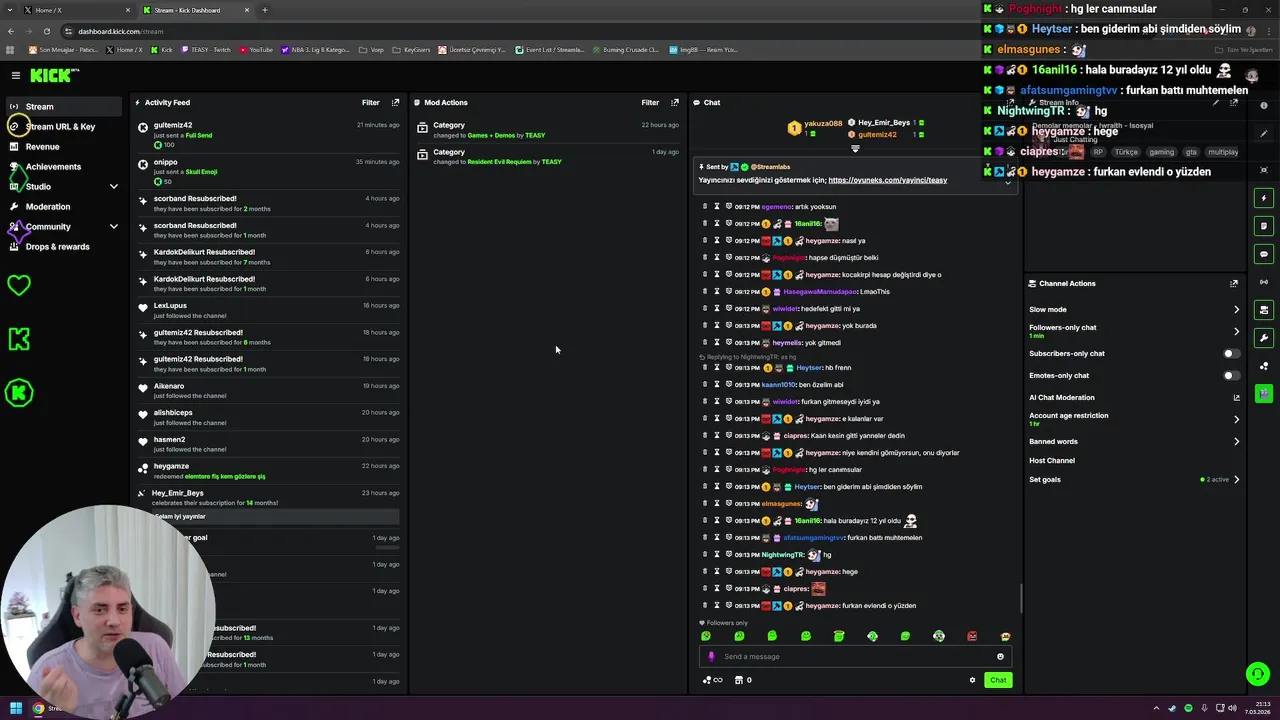Viewport: 1280px width, 720px height.
Task: Click the red angry emote quick button
Action: 972,636
